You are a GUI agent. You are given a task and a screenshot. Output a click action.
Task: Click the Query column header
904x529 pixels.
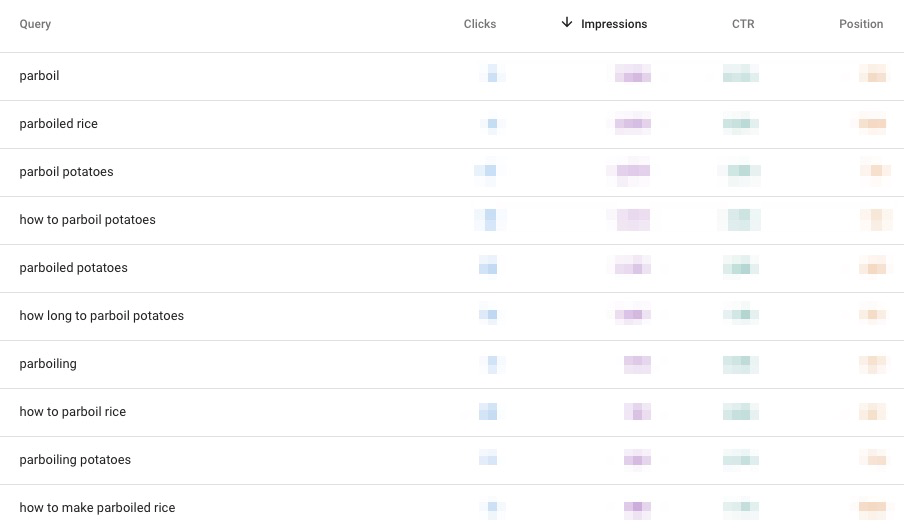(35, 24)
